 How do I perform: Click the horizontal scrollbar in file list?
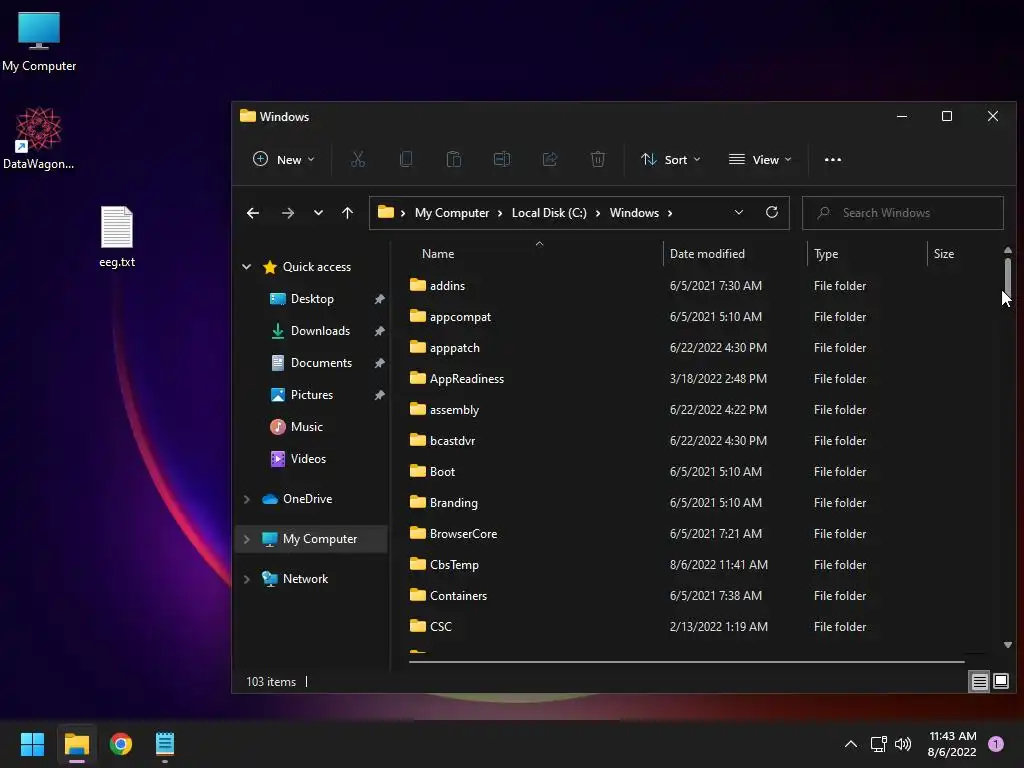click(x=686, y=662)
